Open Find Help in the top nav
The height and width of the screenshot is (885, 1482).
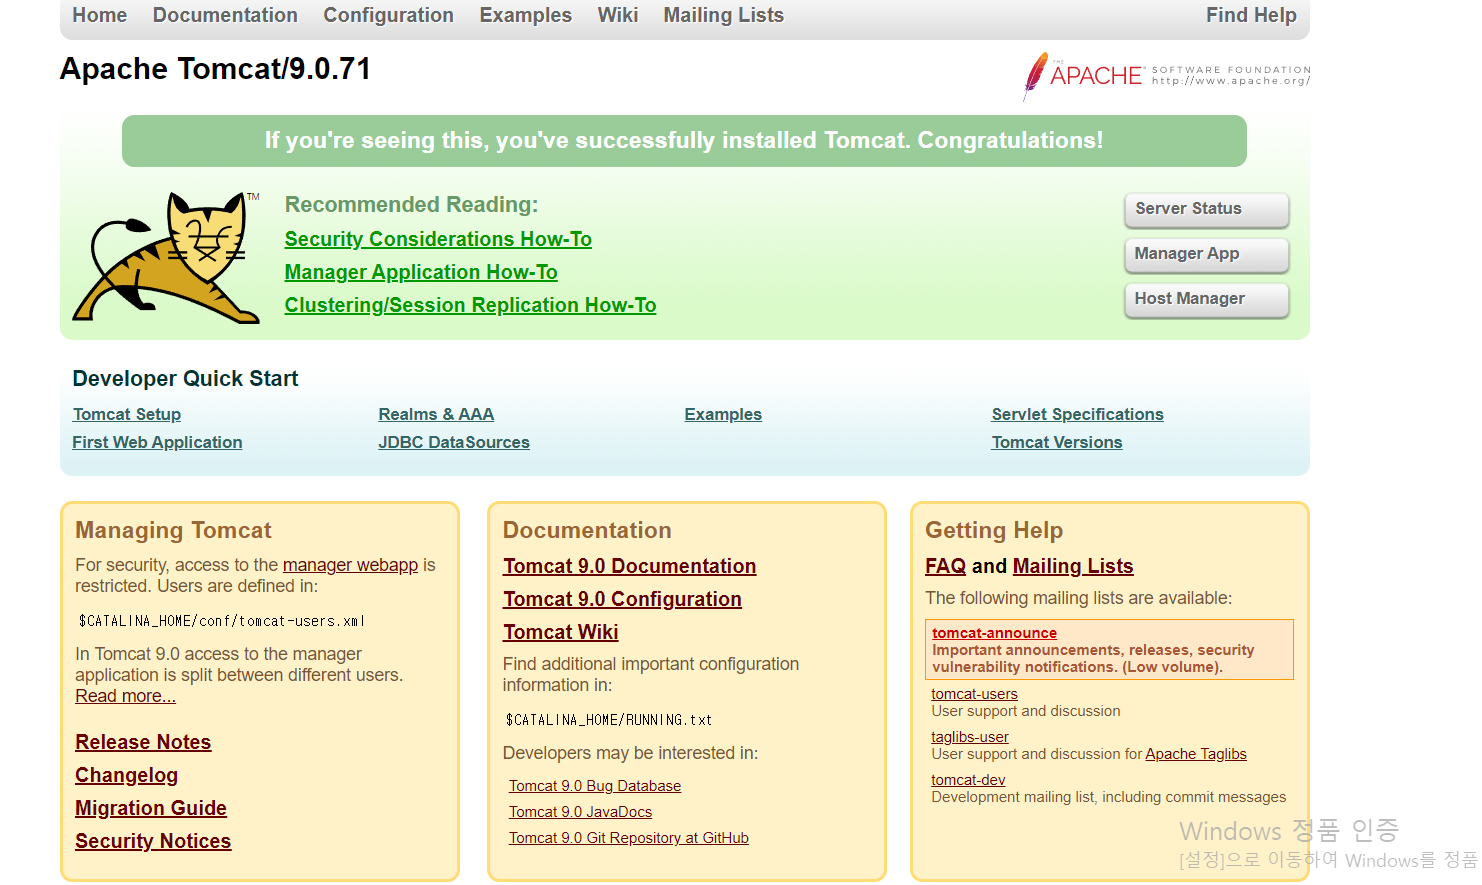[1251, 15]
